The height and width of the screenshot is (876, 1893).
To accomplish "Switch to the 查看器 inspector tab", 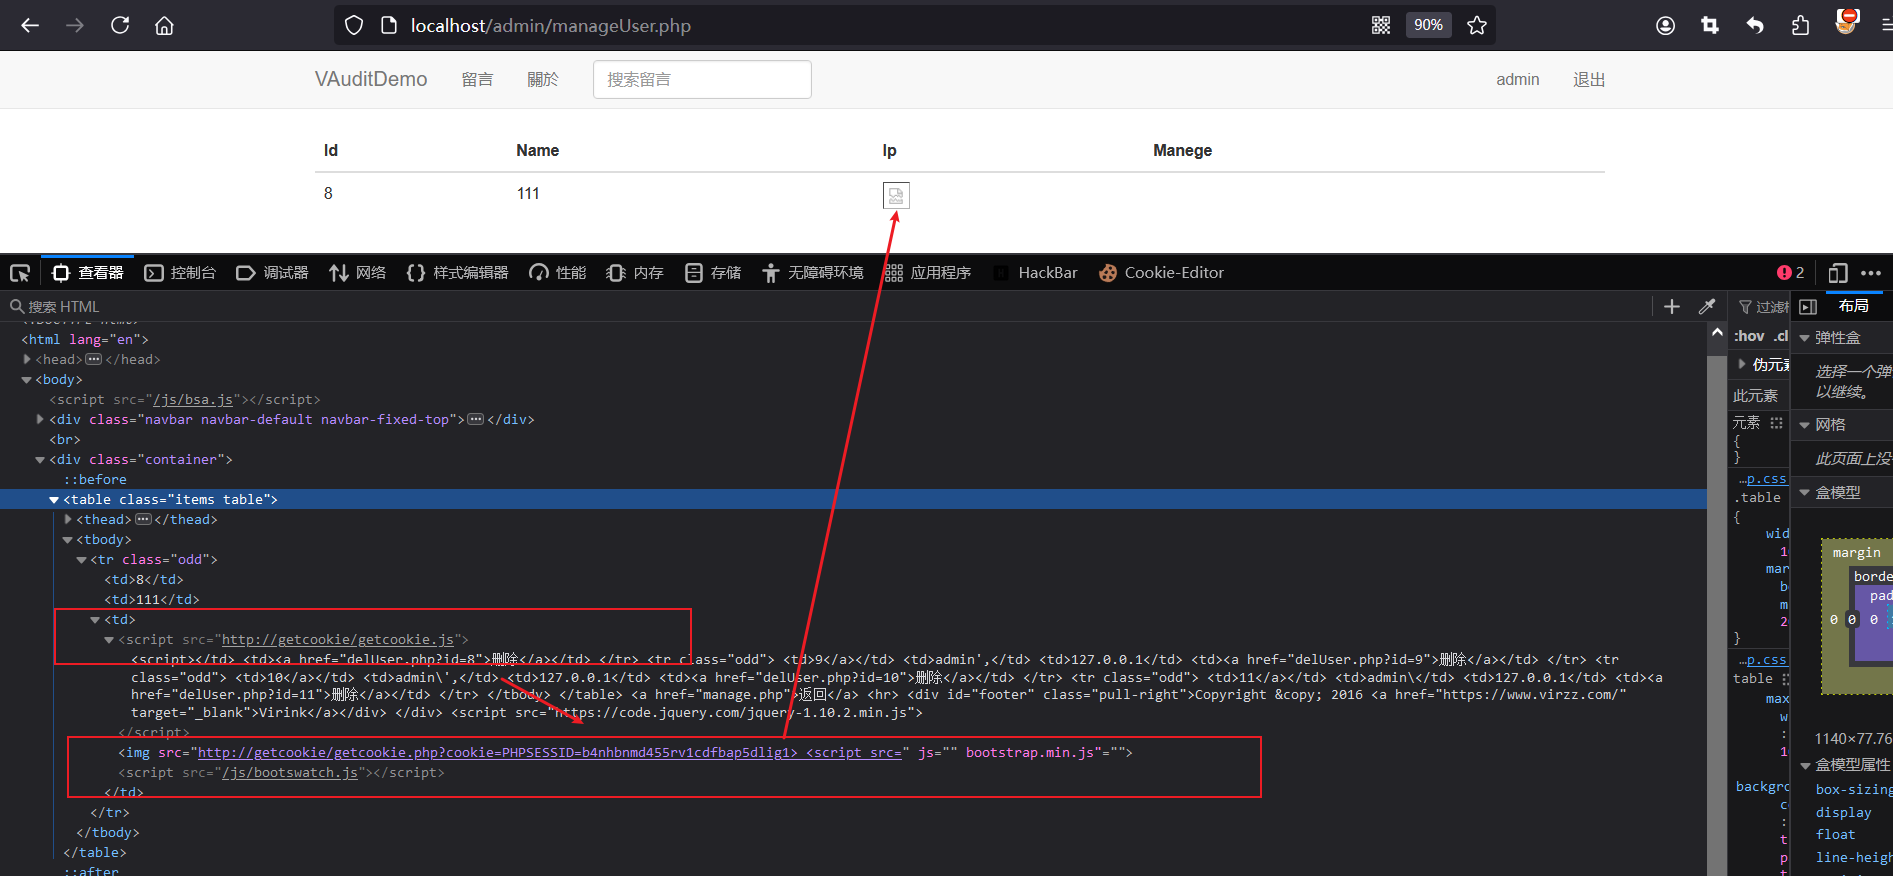I will tap(89, 273).
